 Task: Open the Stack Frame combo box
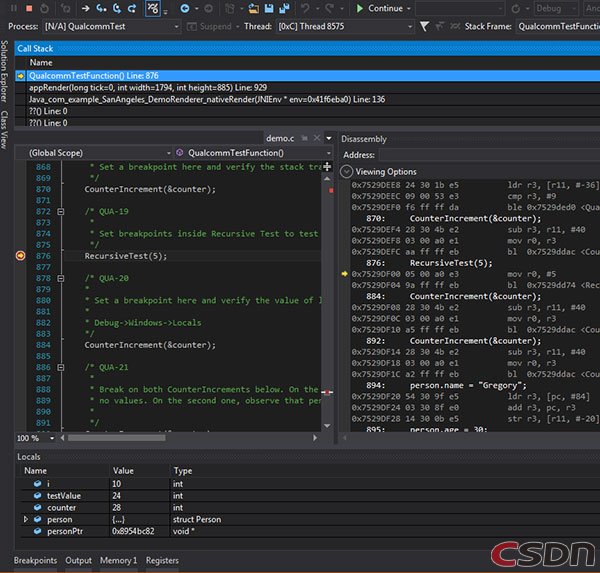click(558, 26)
